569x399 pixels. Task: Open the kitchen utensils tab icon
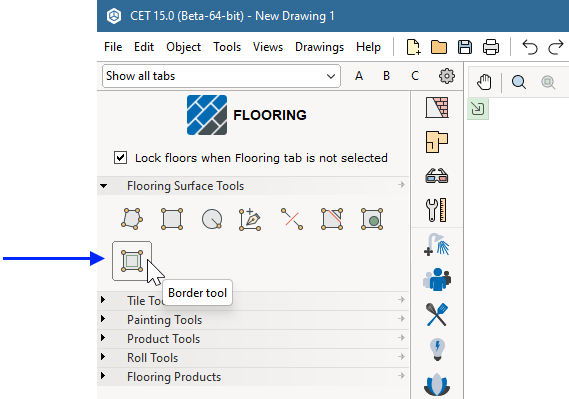pyautogui.click(x=437, y=314)
